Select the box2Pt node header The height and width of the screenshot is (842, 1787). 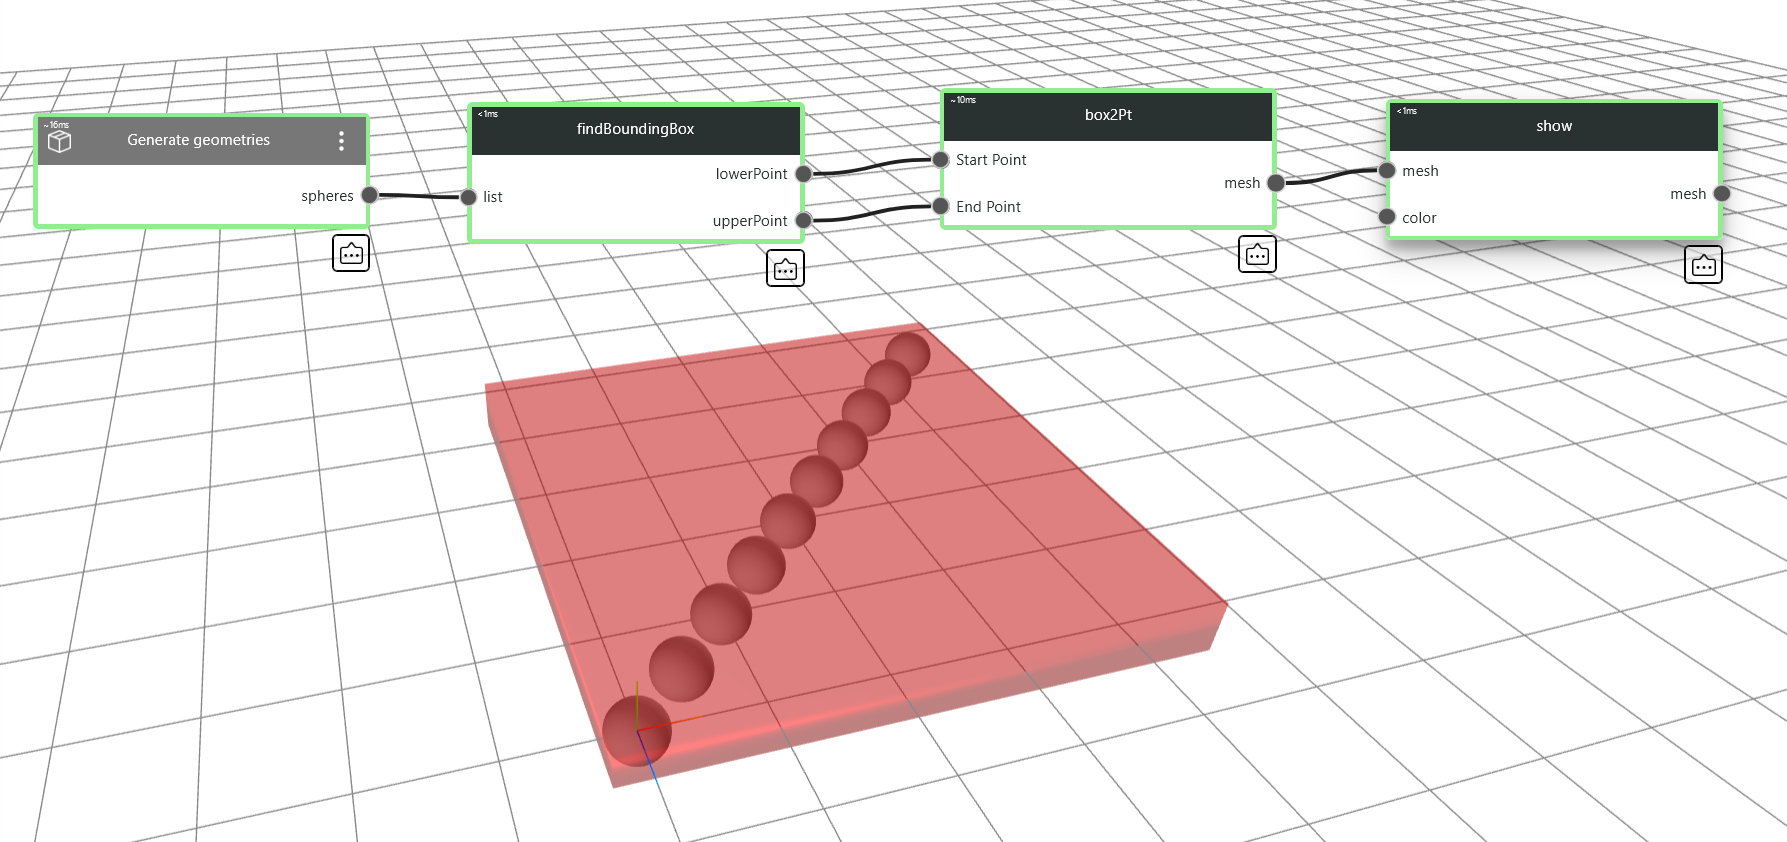click(1108, 116)
